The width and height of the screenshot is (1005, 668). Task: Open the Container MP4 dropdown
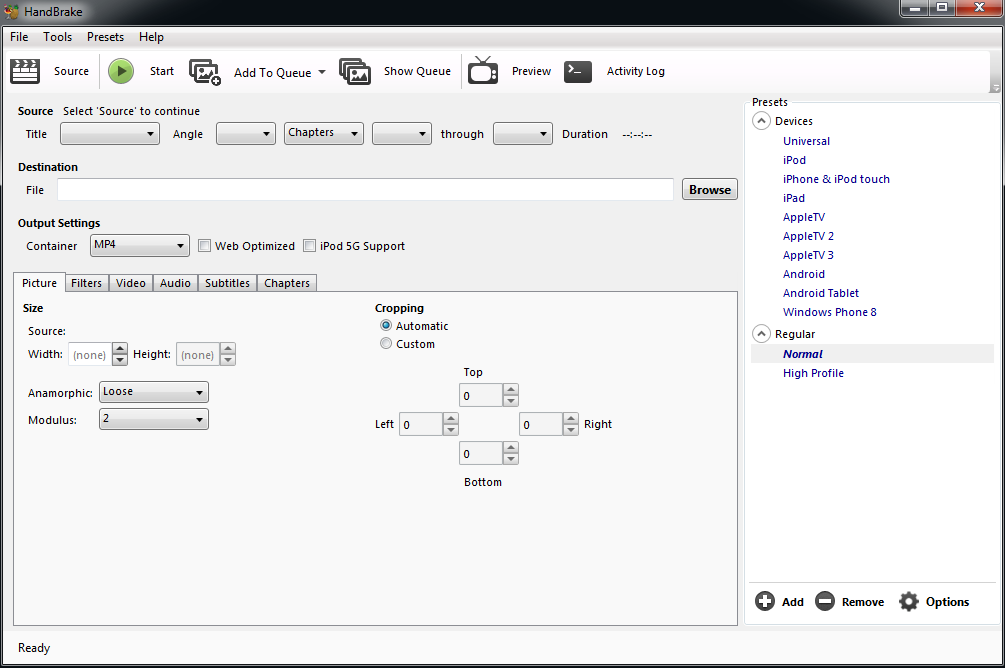140,246
